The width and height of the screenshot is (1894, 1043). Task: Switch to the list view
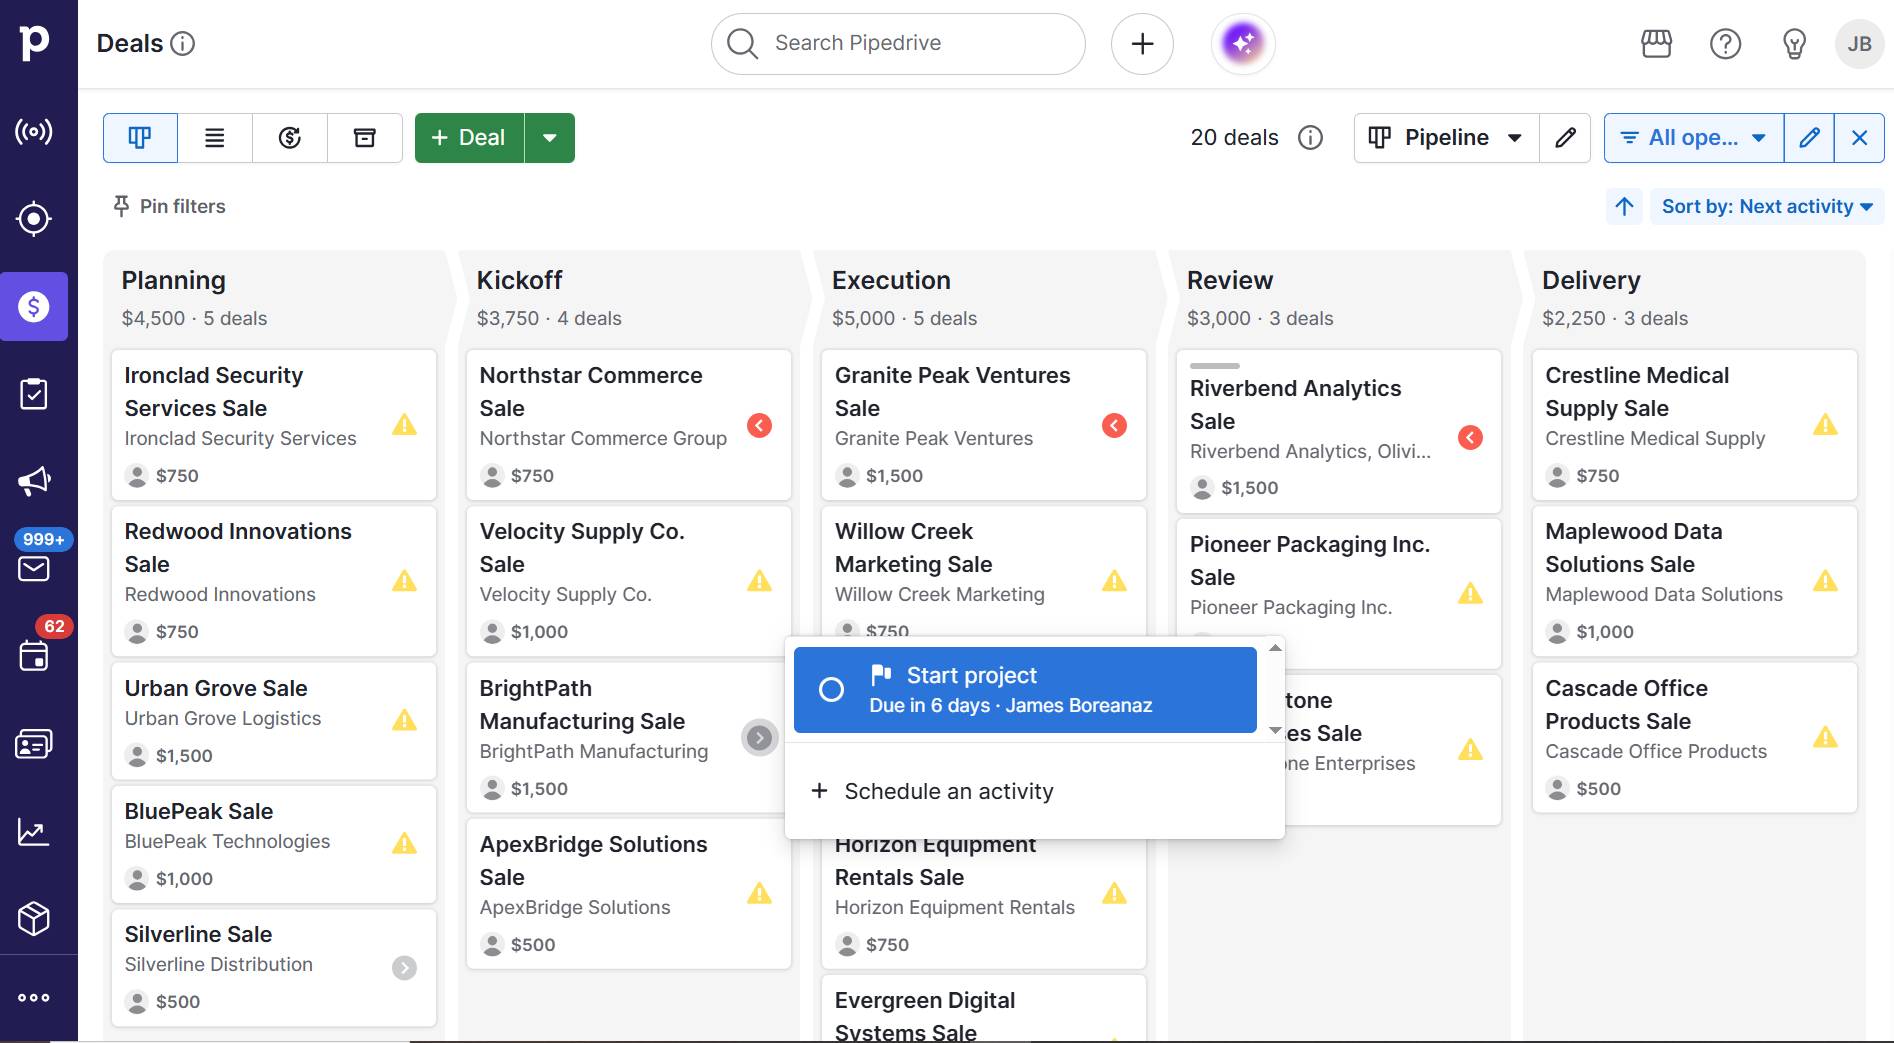[215, 138]
